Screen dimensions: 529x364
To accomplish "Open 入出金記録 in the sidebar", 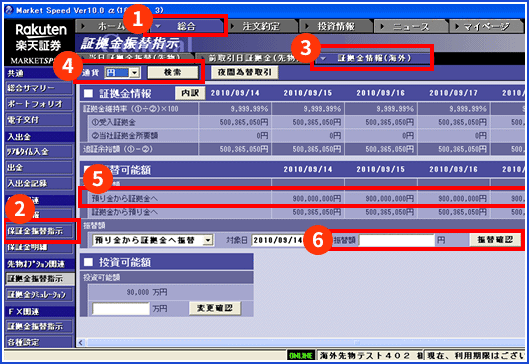I will coord(39,183).
